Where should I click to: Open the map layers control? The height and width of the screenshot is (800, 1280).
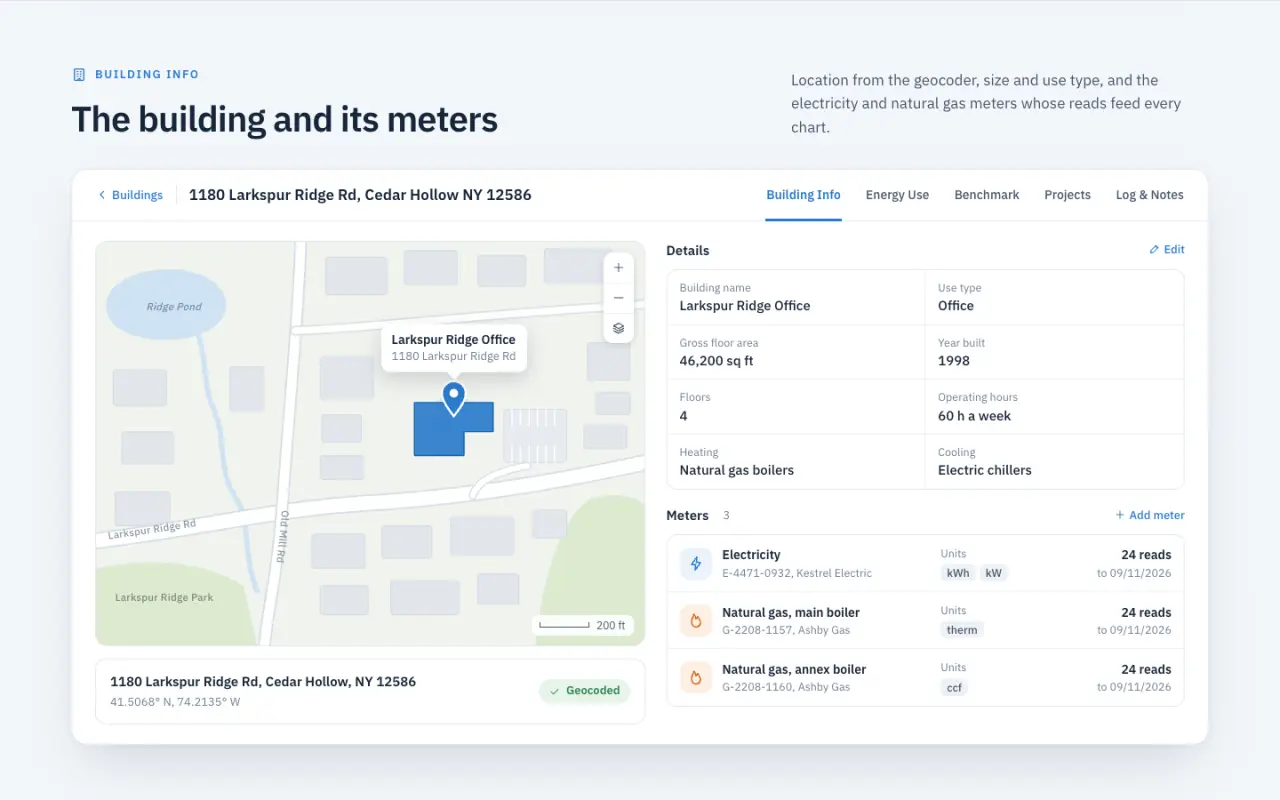coord(618,328)
